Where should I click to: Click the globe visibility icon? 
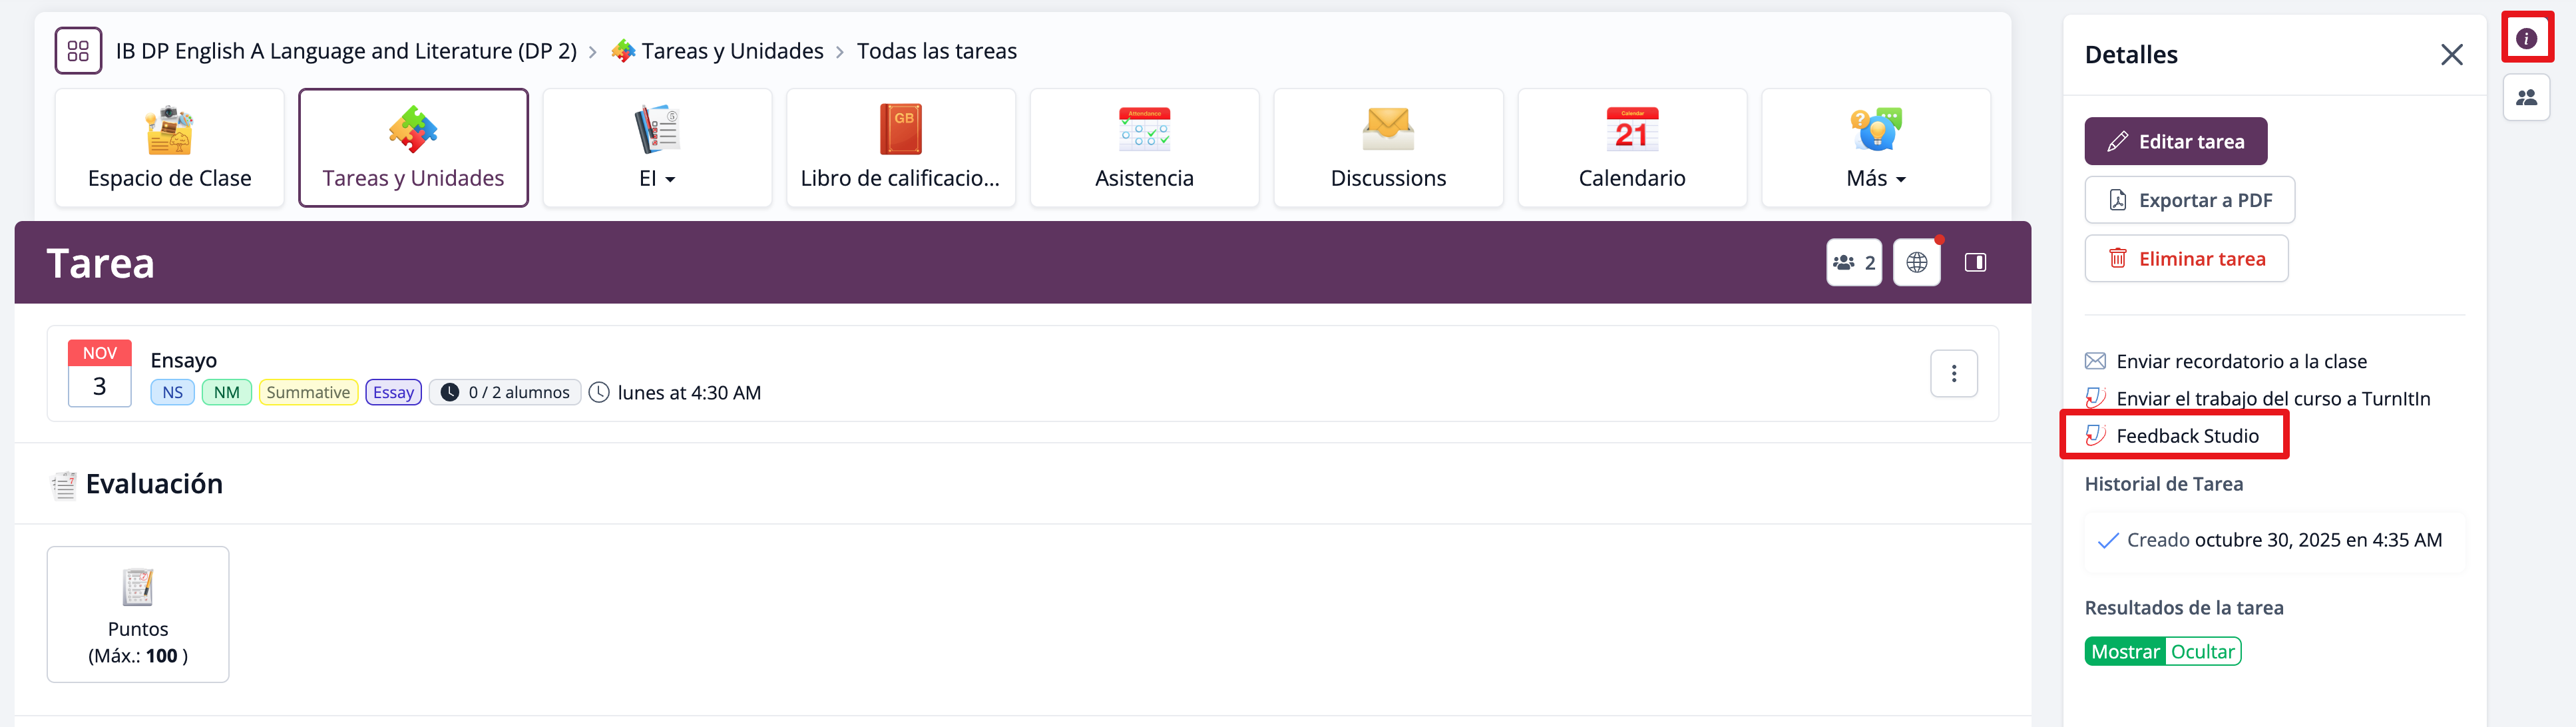click(x=1916, y=263)
